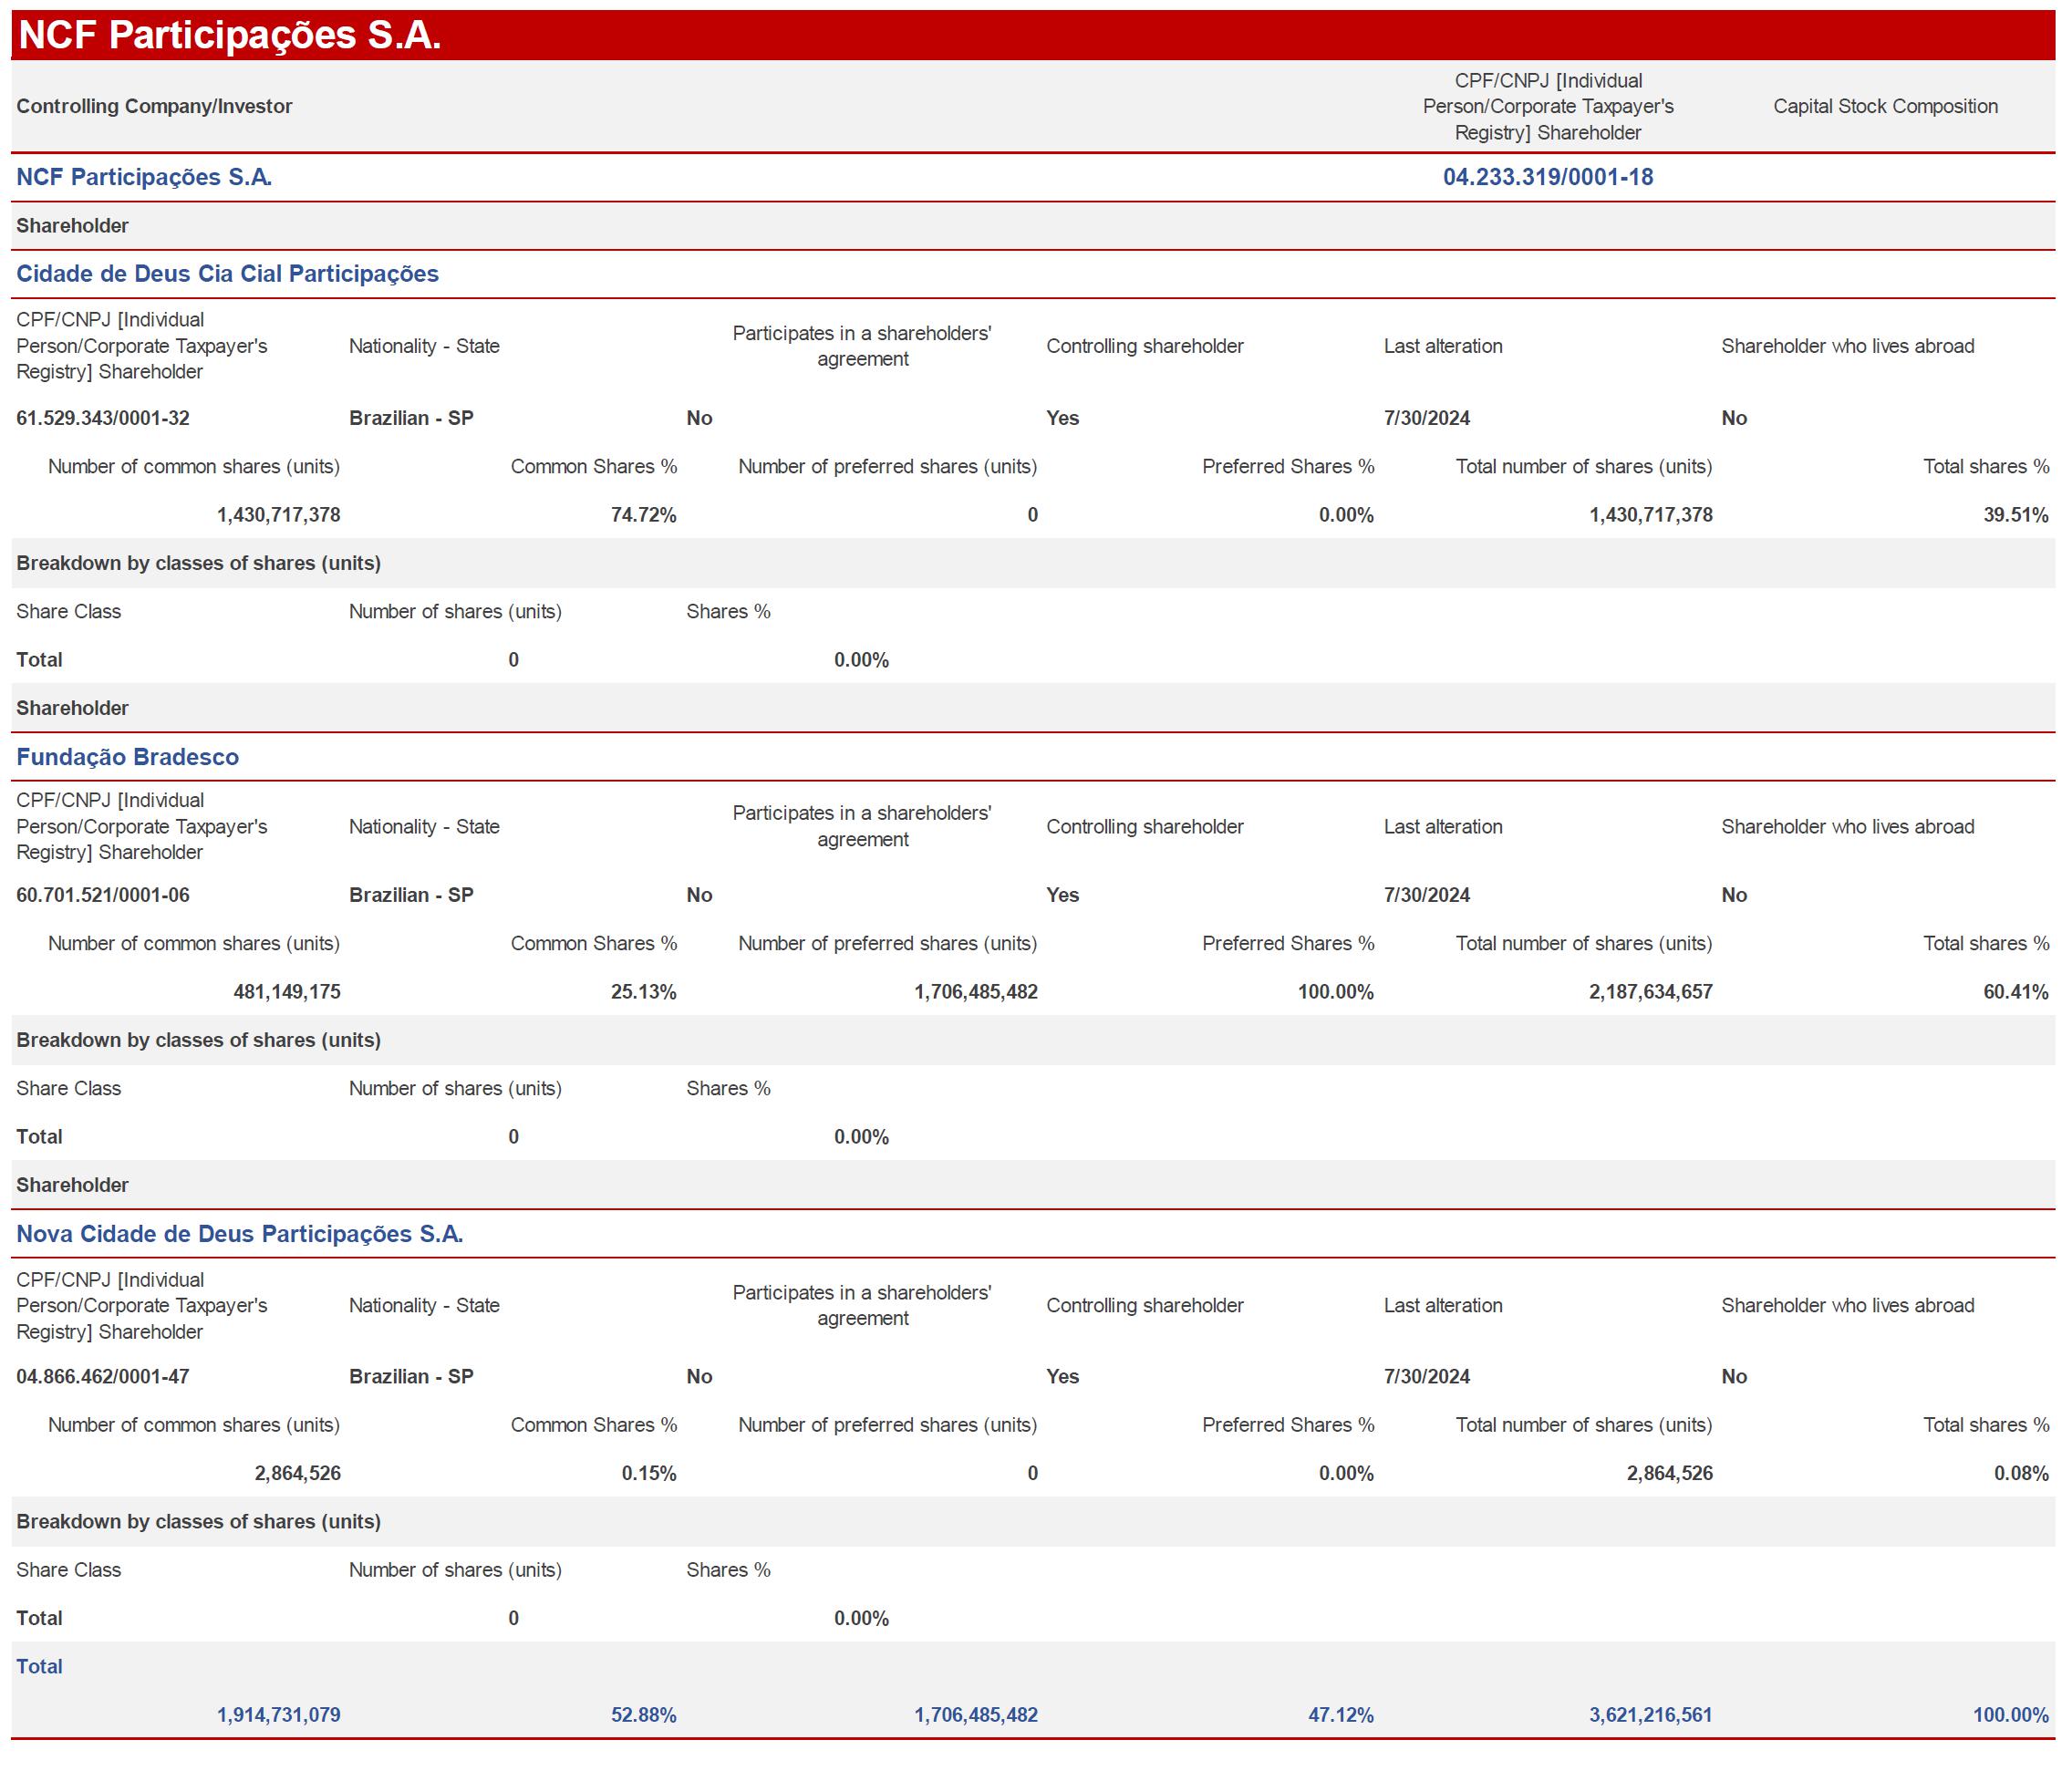Open the NCF Participações S.A. blue company link
Viewport: 2072px width, 1771px height.
pos(144,177)
